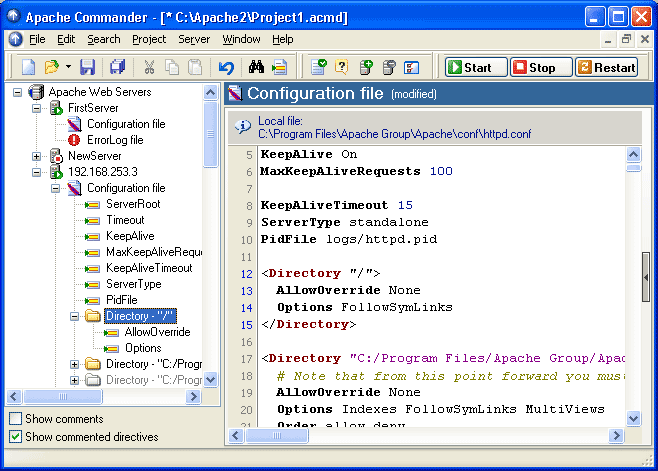This screenshot has width=658, height=471.
Task: Open the Window menu
Action: [241, 39]
